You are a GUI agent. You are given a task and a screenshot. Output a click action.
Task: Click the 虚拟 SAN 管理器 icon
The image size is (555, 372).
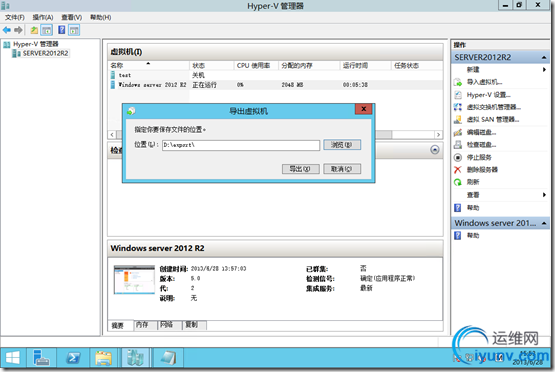click(458, 120)
